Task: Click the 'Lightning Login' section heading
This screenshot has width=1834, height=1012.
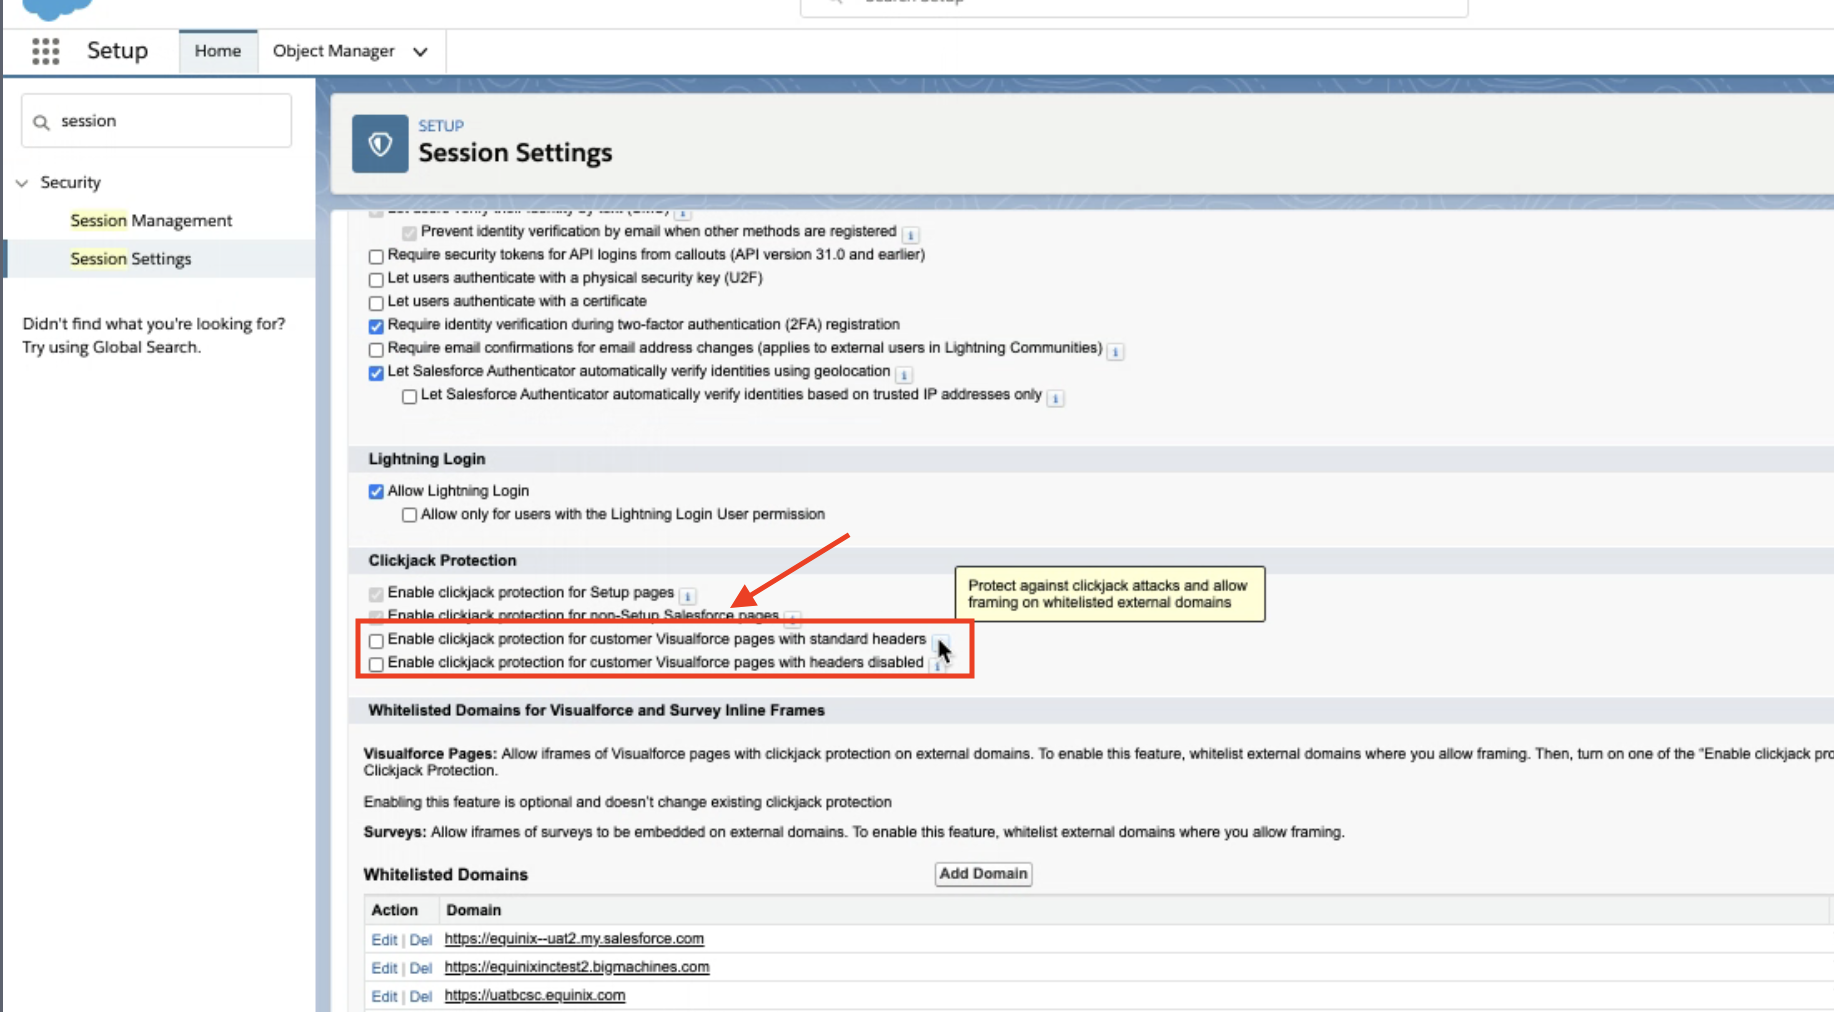Action: point(427,459)
